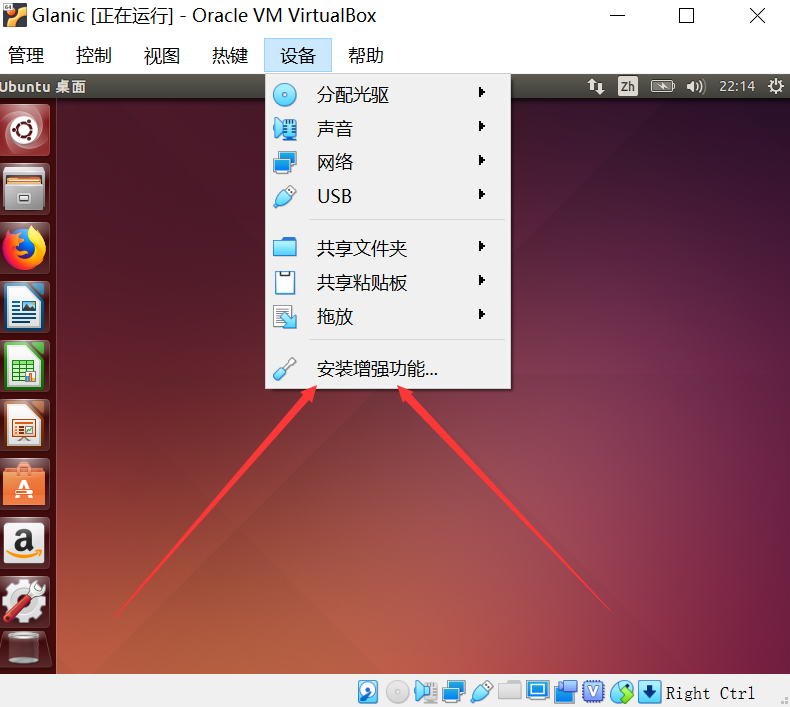Open the volume indicator in Ubuntu panel

click(x=696, y=87)
